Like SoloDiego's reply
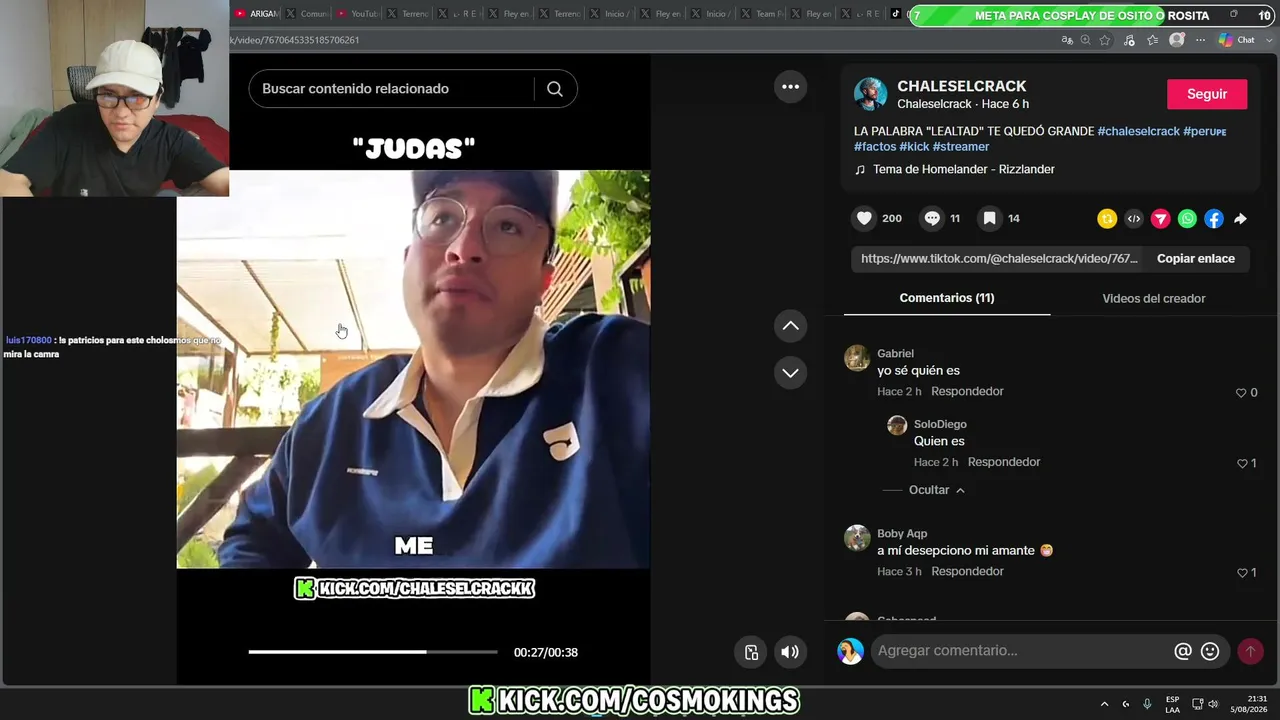1280x720 pixels. pyautogui.click(x=1241, y=464)
